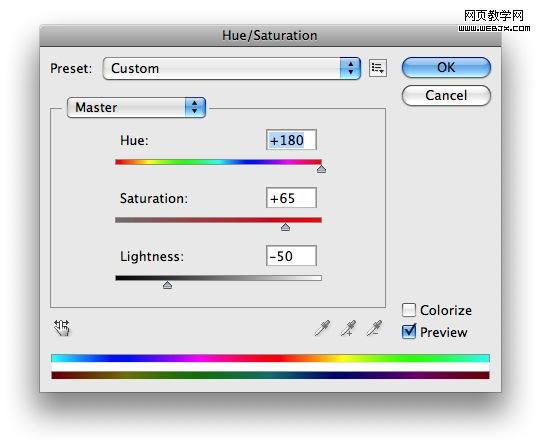Select the add-to-sample eyedropper
The width and height of the screenshot is (541, 447).
point(348,328)
